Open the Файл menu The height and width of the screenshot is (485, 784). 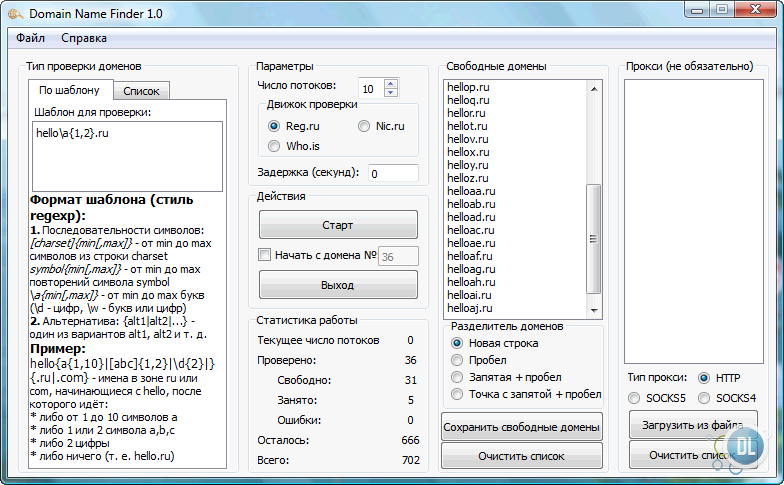click(x=30, y=39)
